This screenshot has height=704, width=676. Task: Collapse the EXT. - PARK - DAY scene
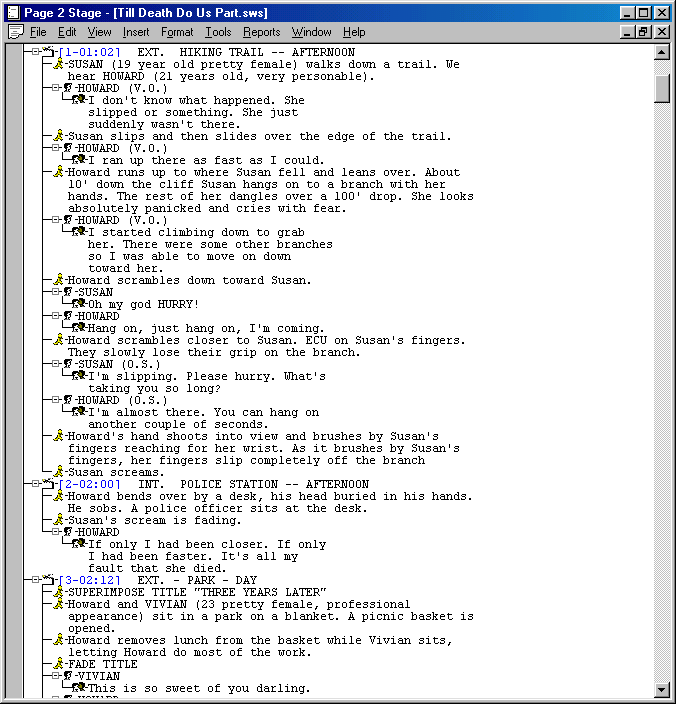[36, 580]
